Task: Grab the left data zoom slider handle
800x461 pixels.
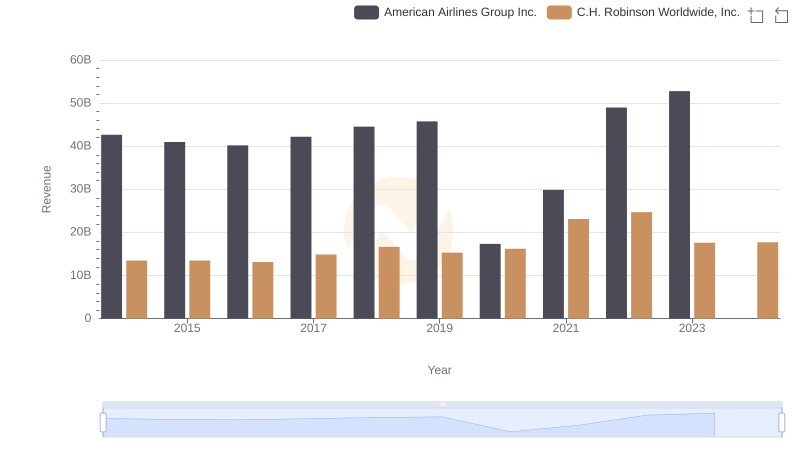Action: pyautogui.click(x=103, y=423)
